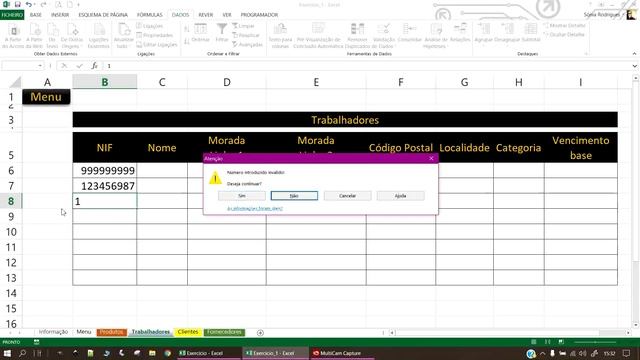Click Não in the Atenção dialog
Screen dimensions: 640x360
(294, 196)
